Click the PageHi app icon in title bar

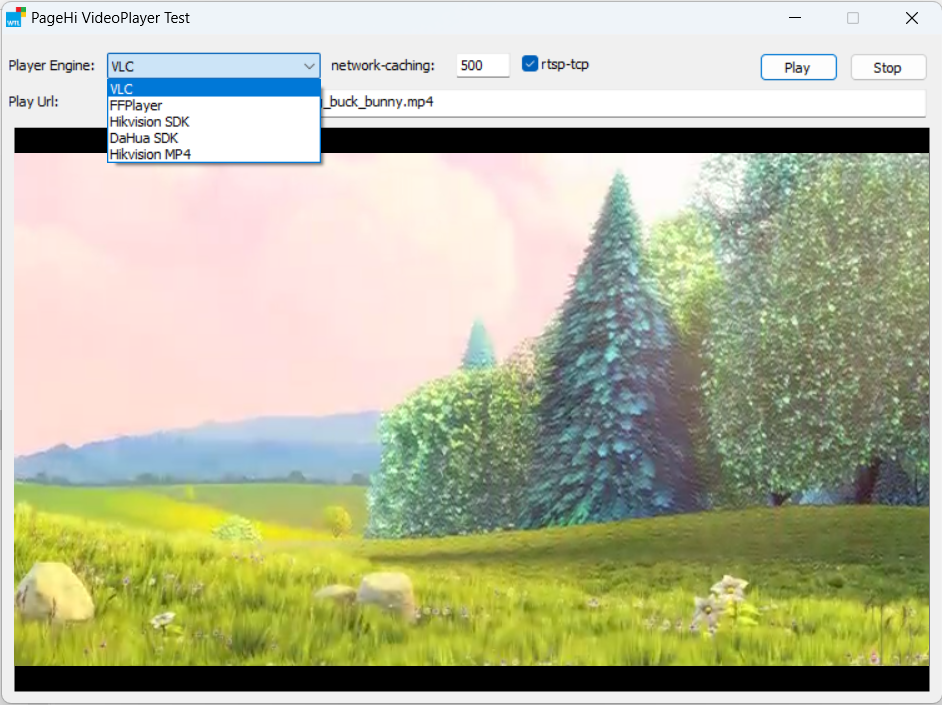click(16, 17)
